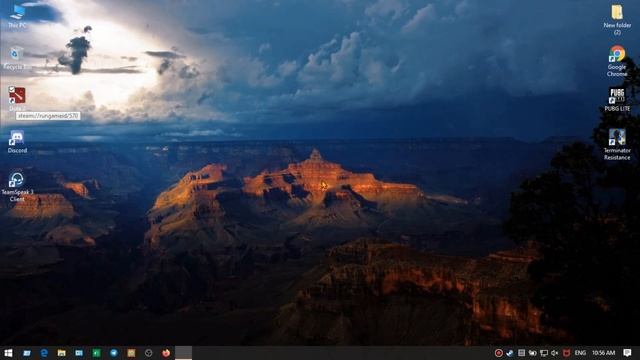This screenshot has width=640, height=360.
Task: Open the green Excel taskbar icon
Action: (96, 353)
